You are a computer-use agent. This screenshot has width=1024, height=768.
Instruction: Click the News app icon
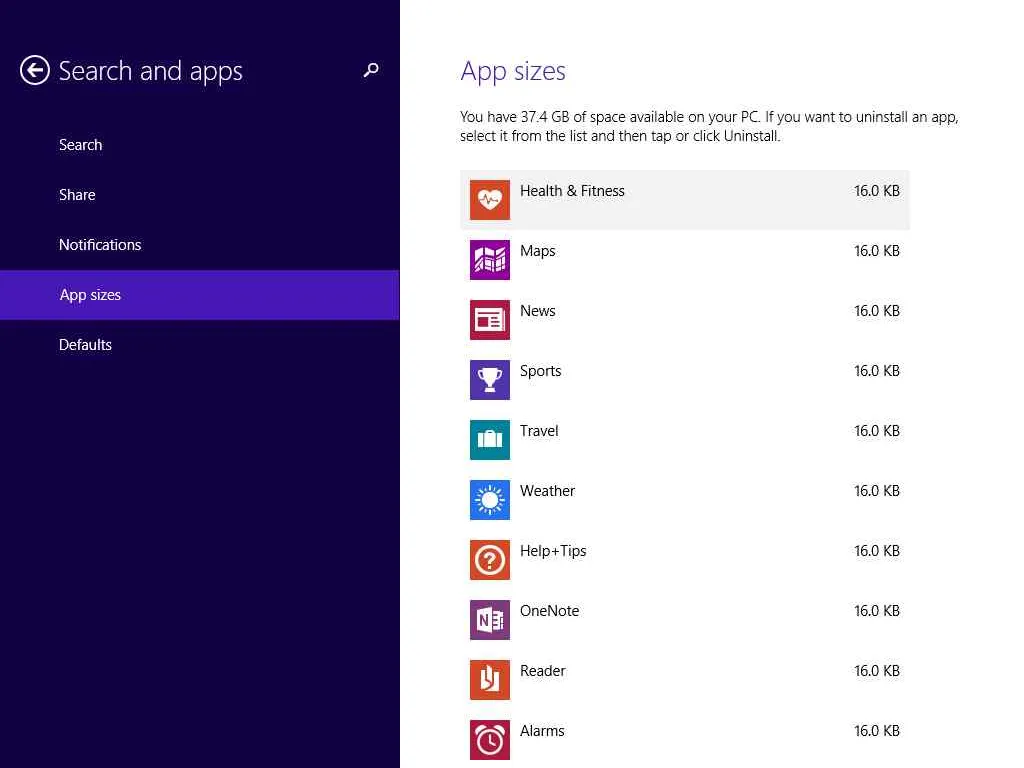490,320
